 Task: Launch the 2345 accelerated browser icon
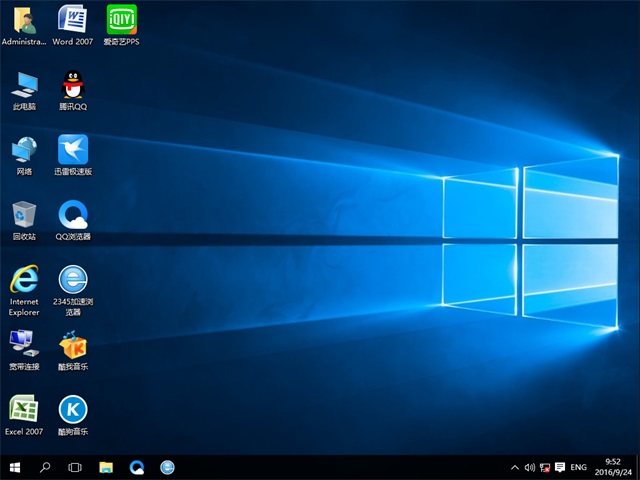pyautogui.click(x=72, y=279)
